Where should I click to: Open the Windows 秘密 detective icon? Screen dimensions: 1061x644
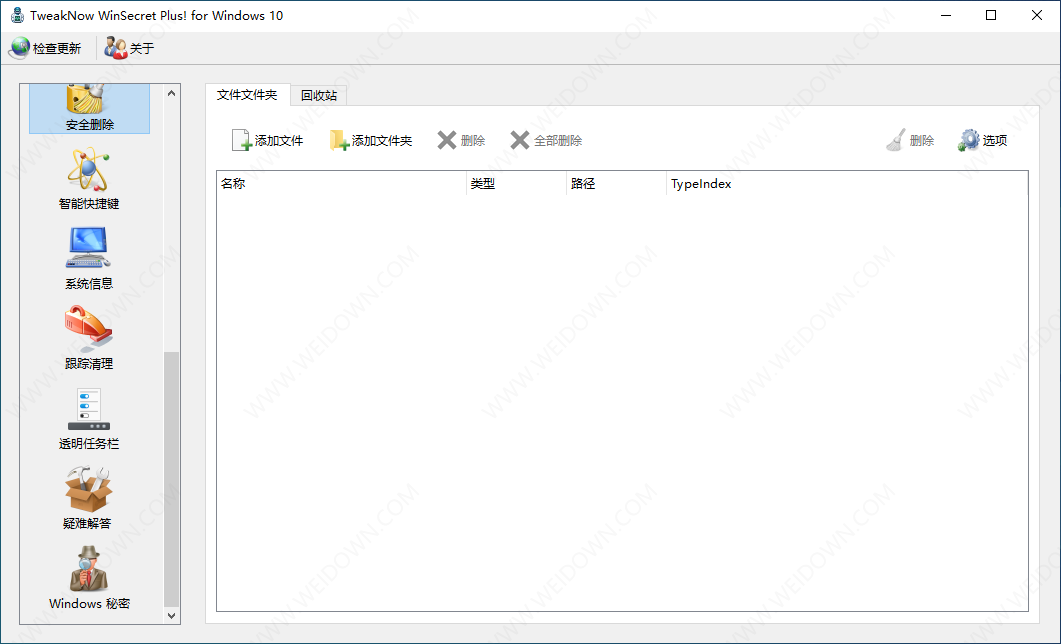point(89,578)
